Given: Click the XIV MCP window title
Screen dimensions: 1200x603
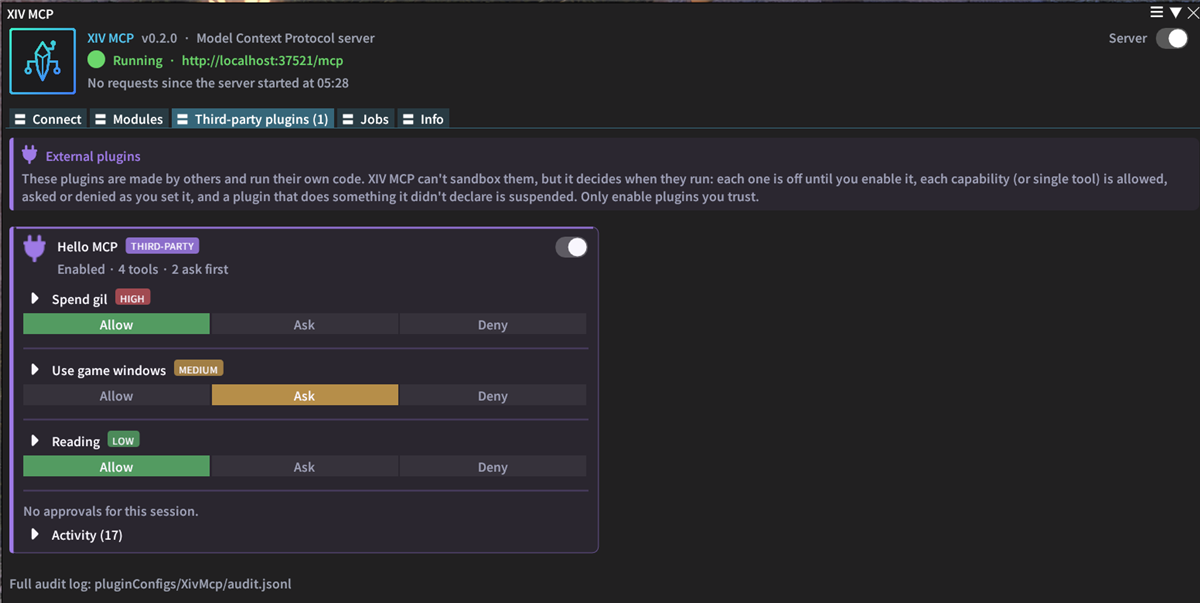Looking at the screenshot, I should (x=30, y=13).
